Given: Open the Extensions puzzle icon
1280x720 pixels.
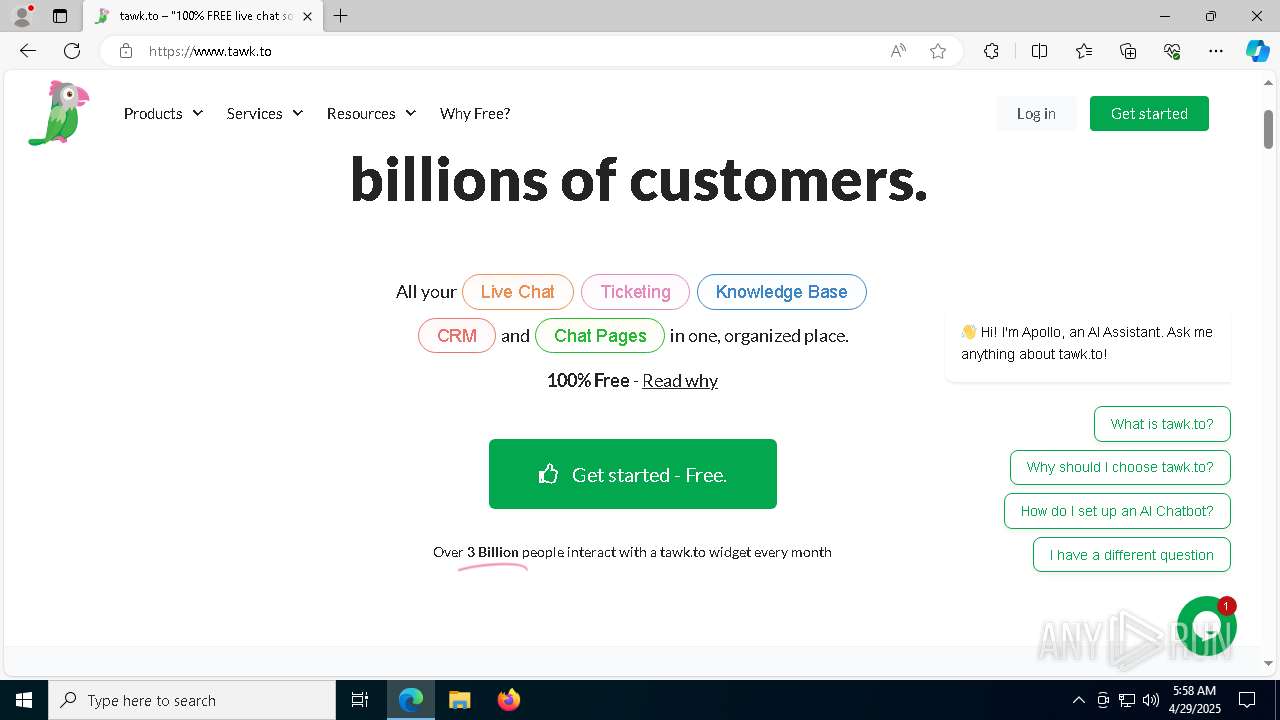Looking at the screenshot, I should point(991,51).
